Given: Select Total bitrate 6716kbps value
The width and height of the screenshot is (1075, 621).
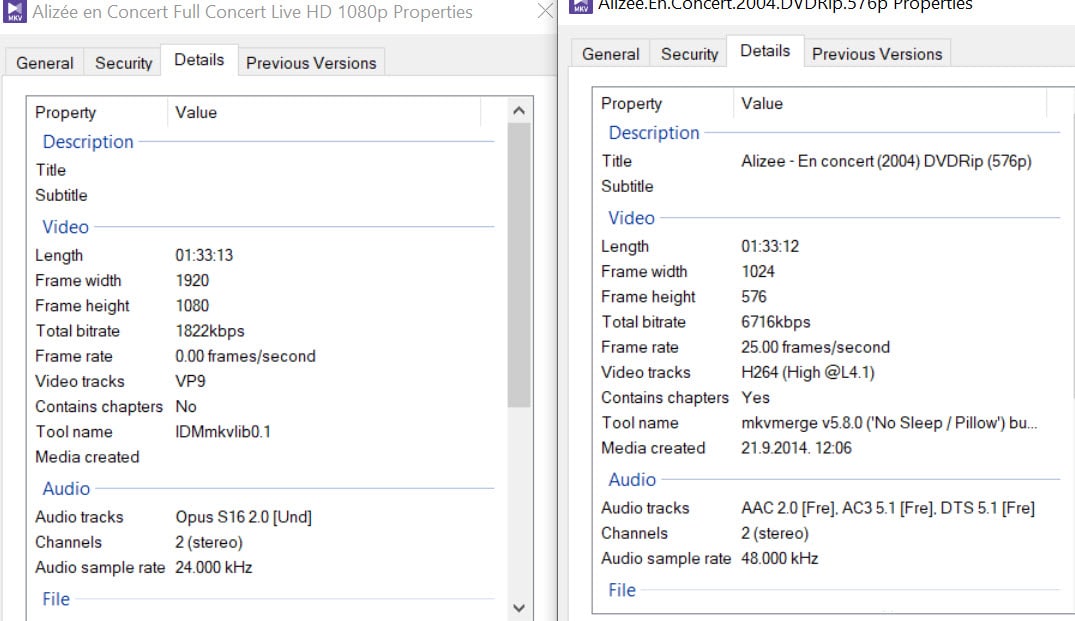Looking at the screenshot, I should click(775, 322).
